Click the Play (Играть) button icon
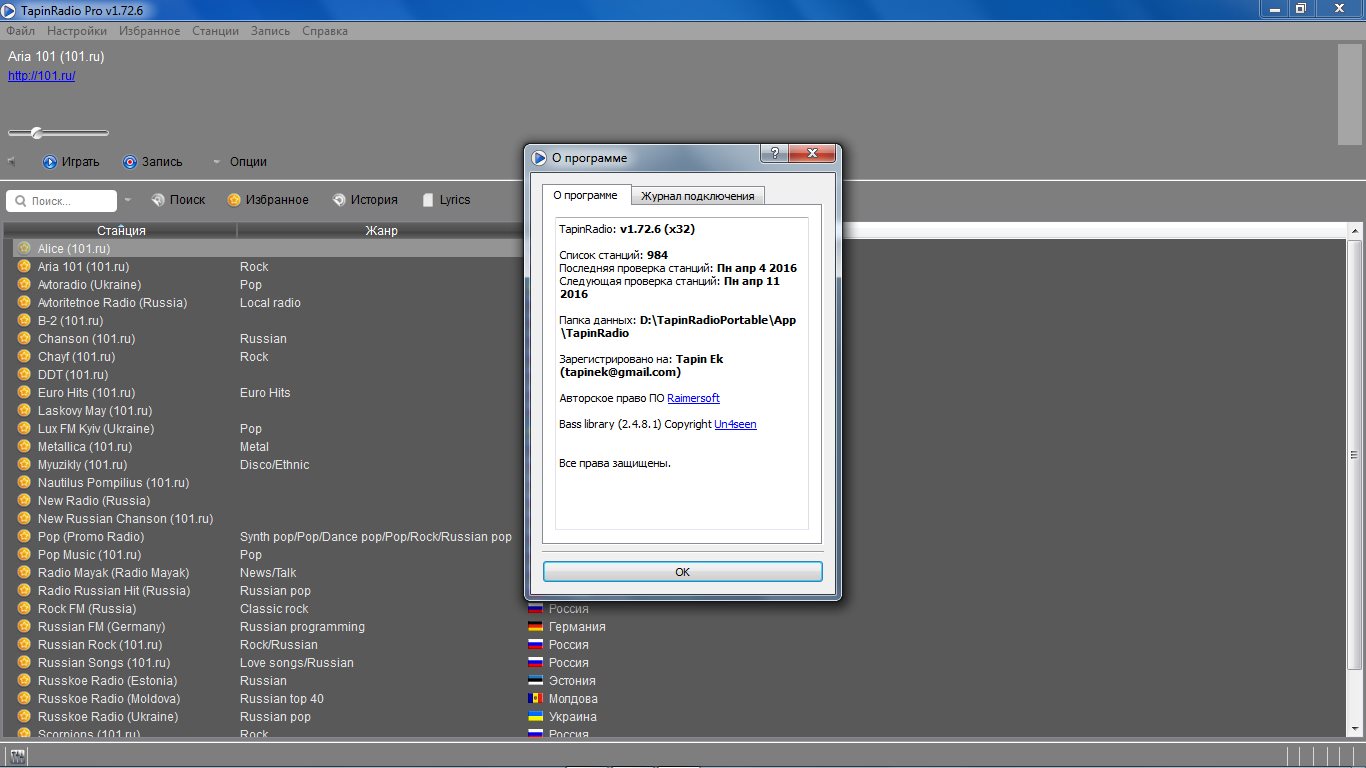The height and width of the screenshot is (768, 1366). coord(50,162)
